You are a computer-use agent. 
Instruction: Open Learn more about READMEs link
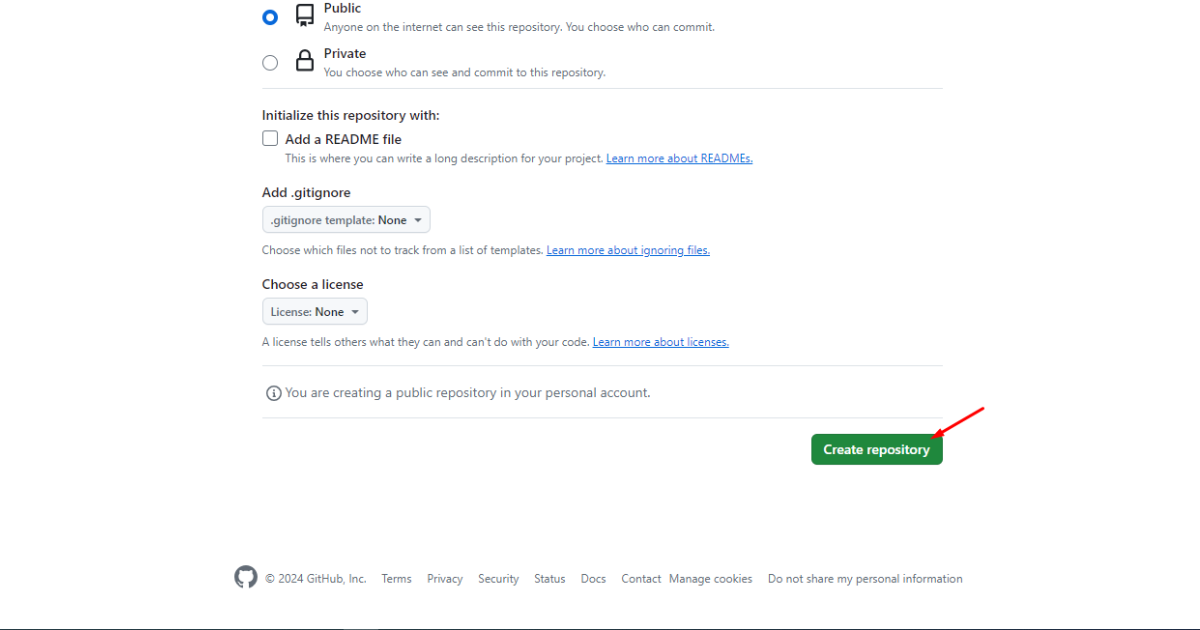pyautogui.click(x=679, y=158)
